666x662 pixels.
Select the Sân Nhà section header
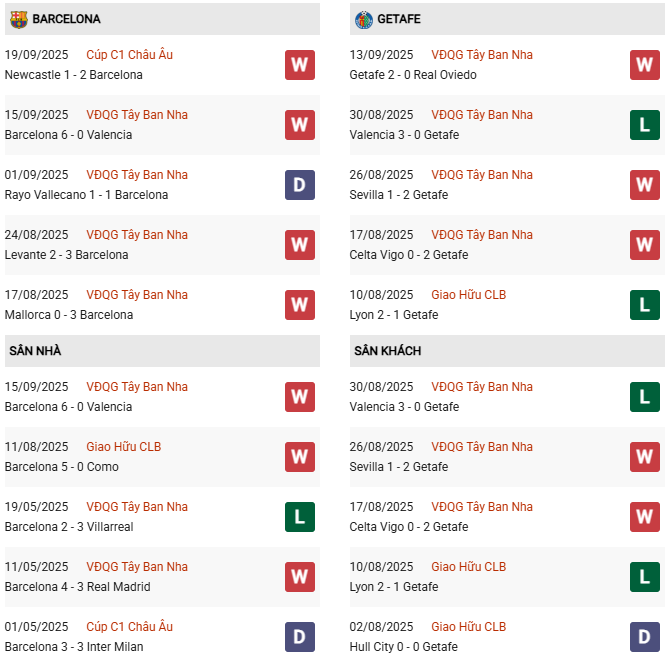[x=162, y=351]
